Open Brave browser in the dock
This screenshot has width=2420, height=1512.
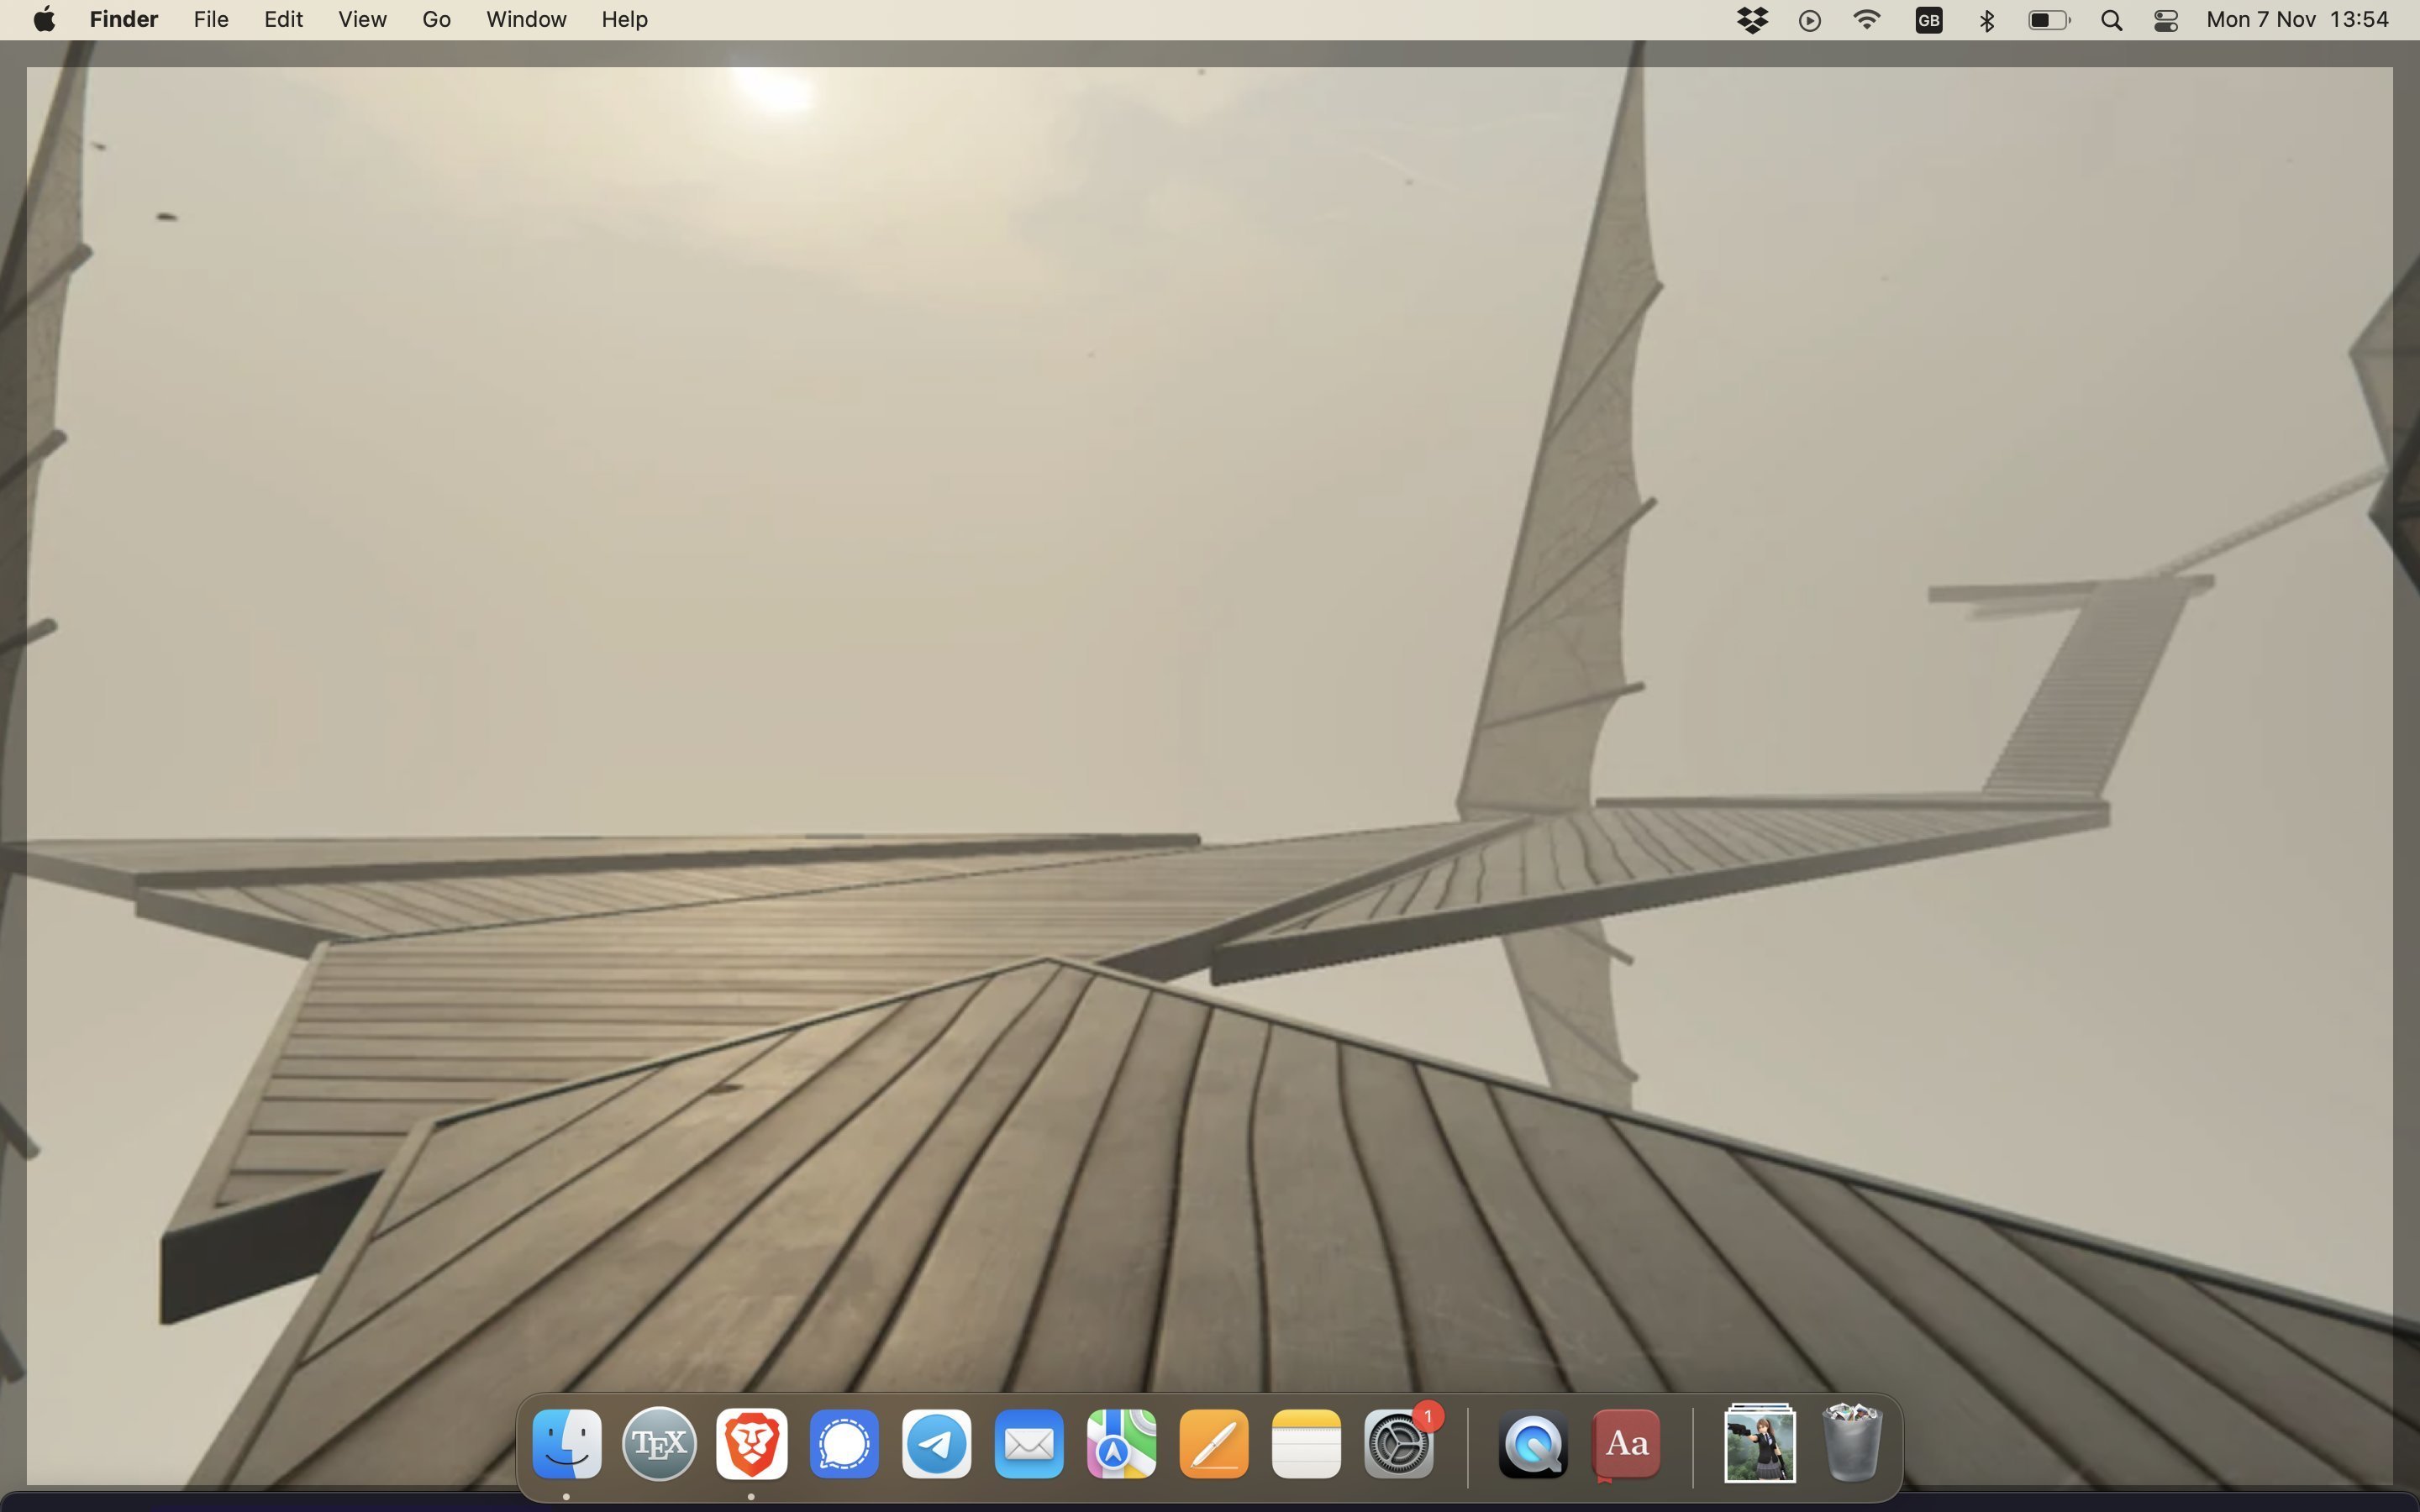click(x=752, y=1444)
